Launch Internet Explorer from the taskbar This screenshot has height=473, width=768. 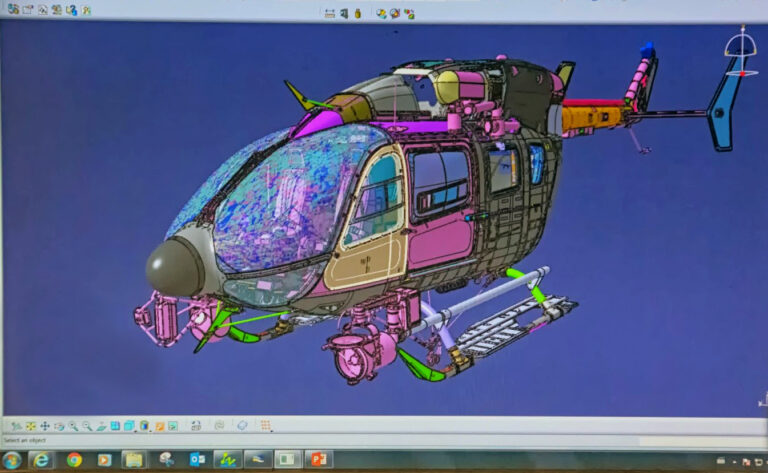[x=42, y=460]
